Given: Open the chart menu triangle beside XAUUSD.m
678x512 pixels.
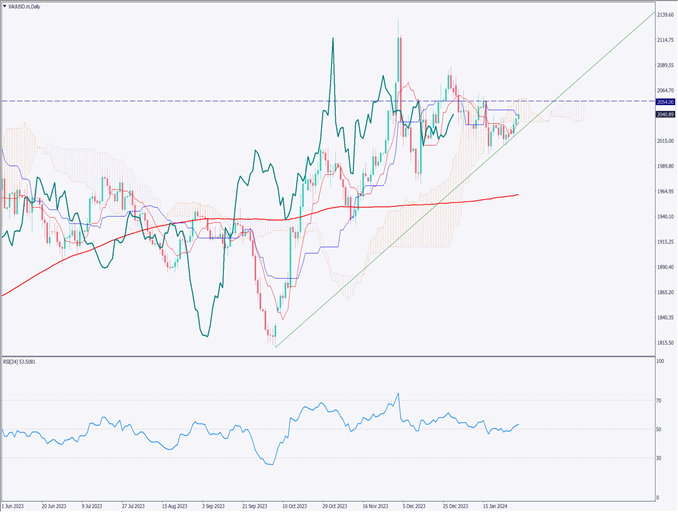Looking at the screenshot, I should (x=4, y=6).
